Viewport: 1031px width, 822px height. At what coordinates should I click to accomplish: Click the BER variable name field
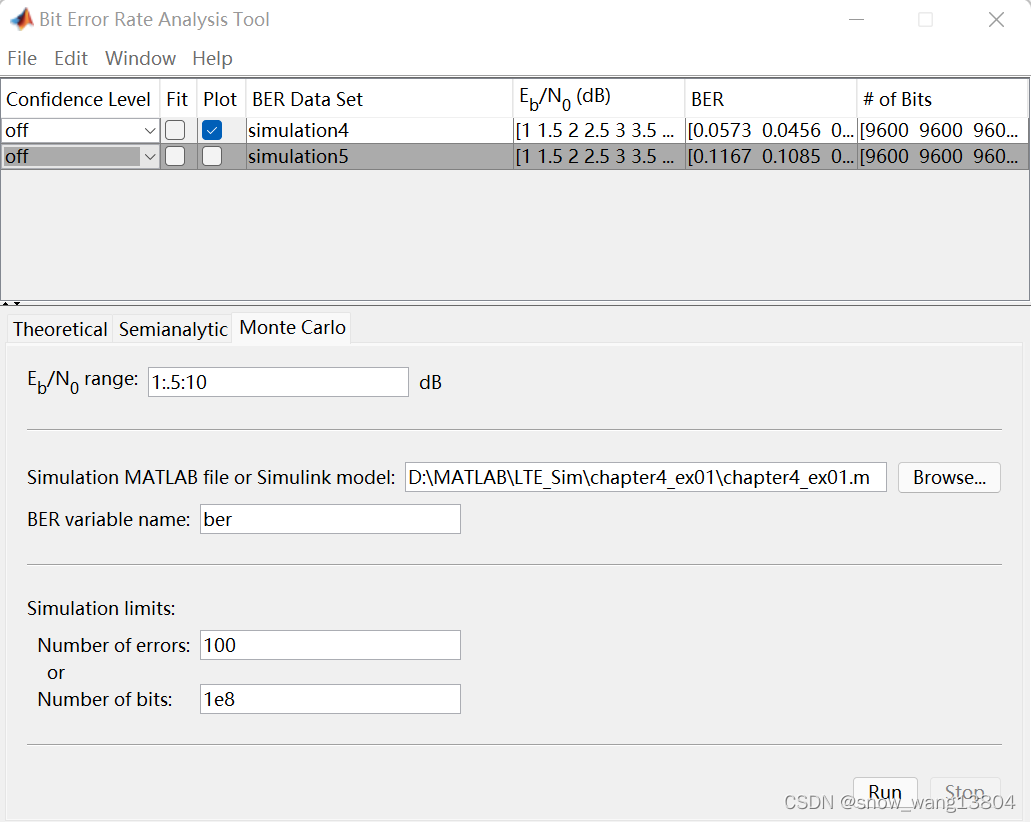click(330, 520)
